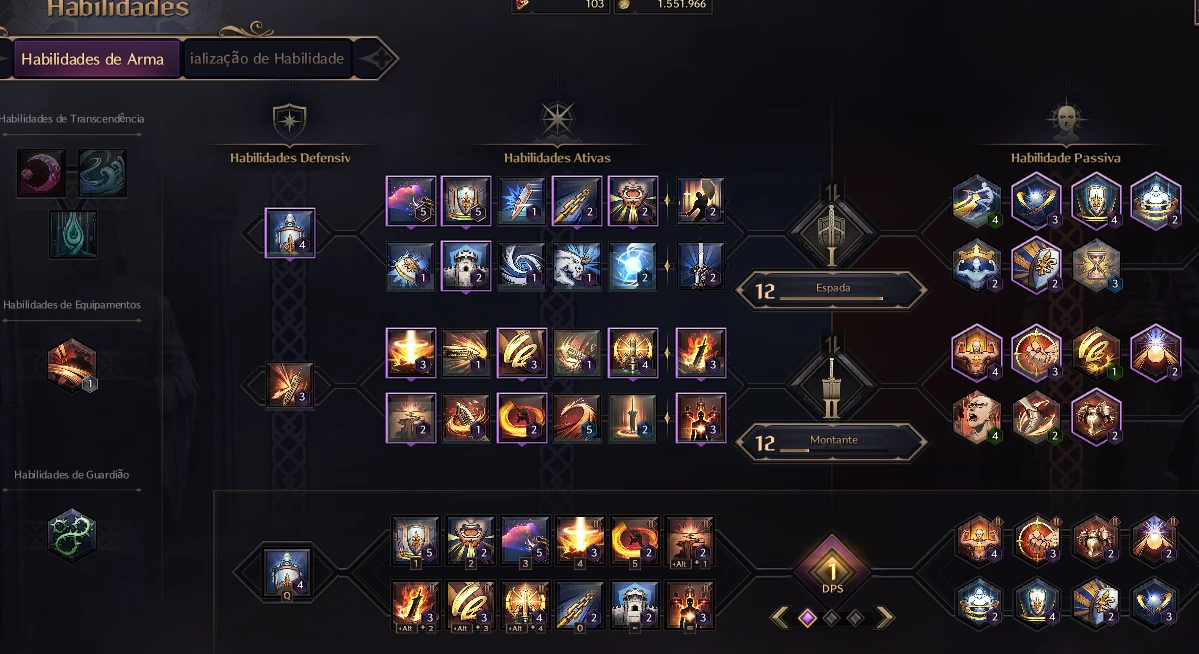Click the diamond arrow beside the skill tabs
The height and width of the screenshot is (654, 1199).
click(376, 58)
